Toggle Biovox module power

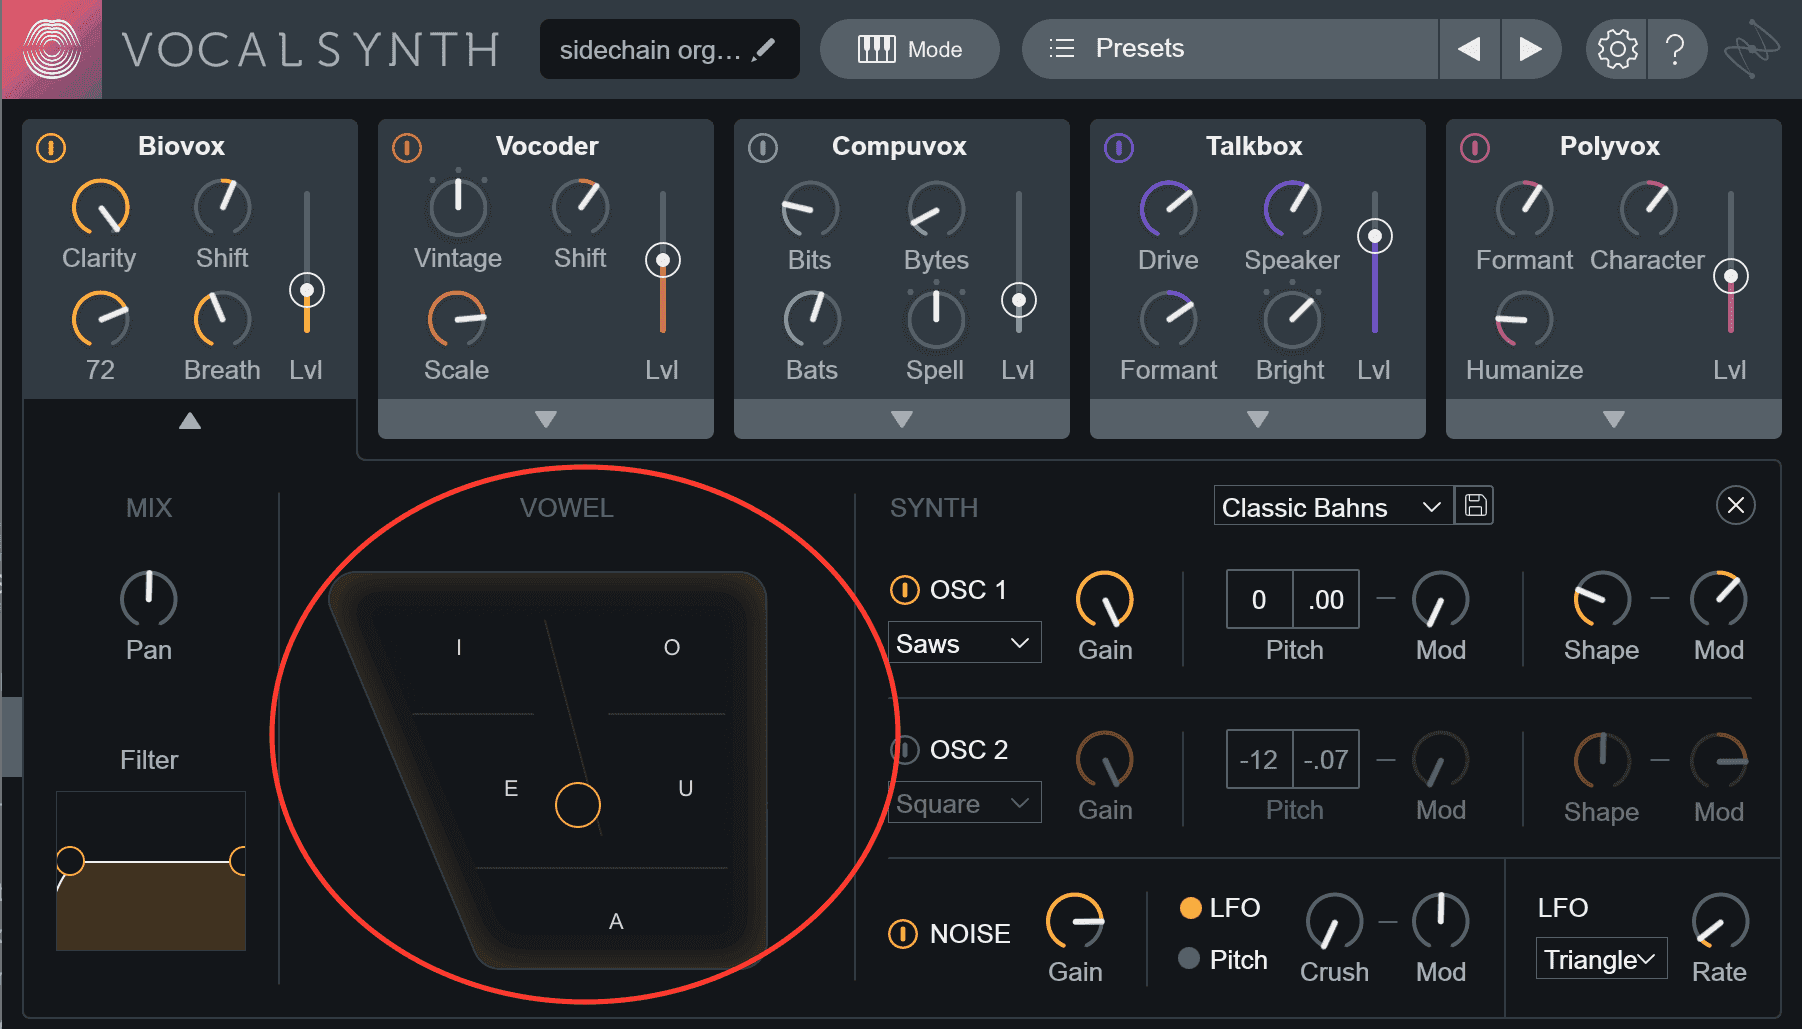point(51,148)
